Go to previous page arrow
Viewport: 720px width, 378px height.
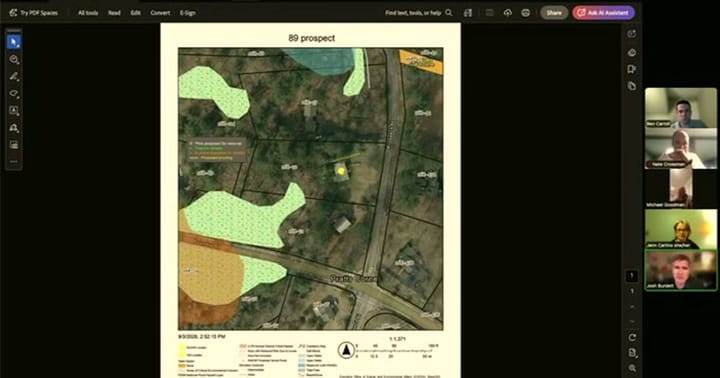click(632, 306)
